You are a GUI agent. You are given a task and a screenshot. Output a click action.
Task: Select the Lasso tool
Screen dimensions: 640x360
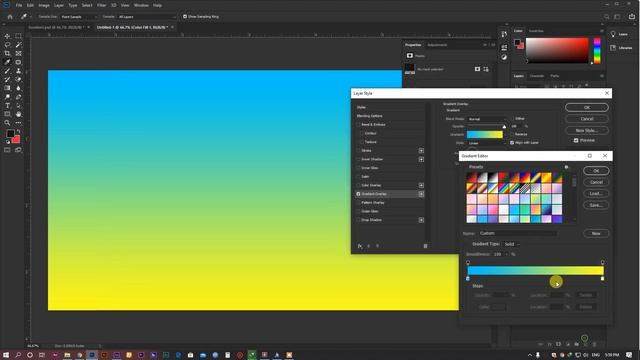(7, 45)
